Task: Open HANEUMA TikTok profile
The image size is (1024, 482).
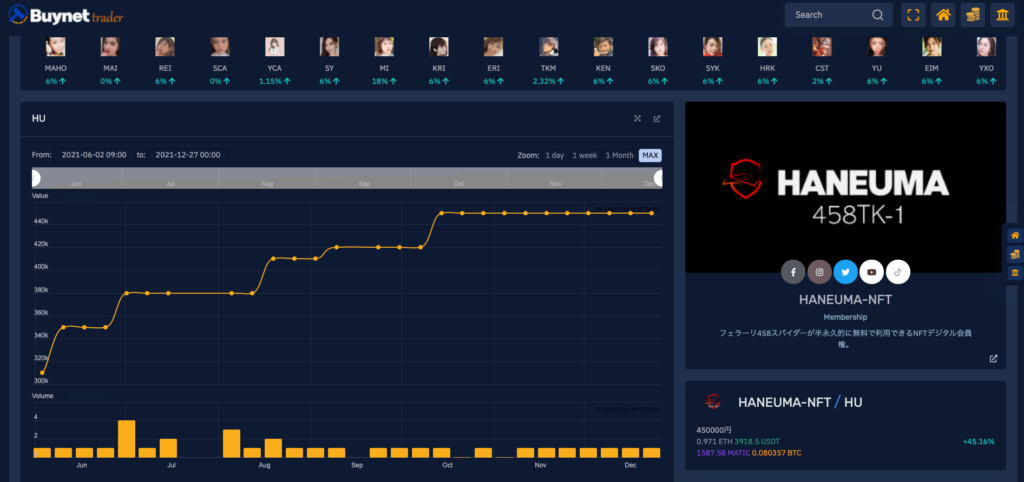Action: click(x=898, y=272)
